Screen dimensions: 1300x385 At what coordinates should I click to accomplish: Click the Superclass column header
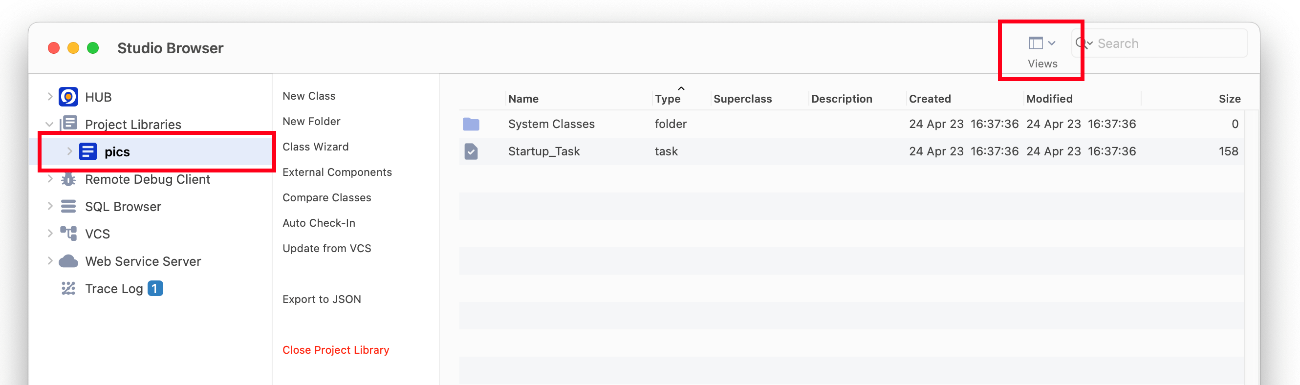(743, 99)
